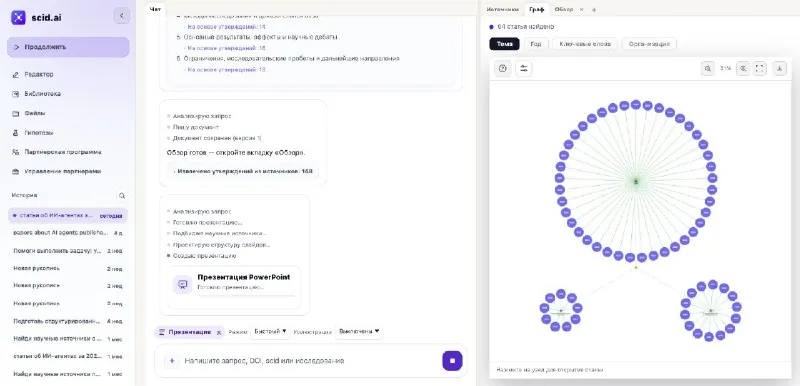Click the 'Создаю презентацию' status step
Viewport: 800px width, 386px height.
[x=204, y=255]
